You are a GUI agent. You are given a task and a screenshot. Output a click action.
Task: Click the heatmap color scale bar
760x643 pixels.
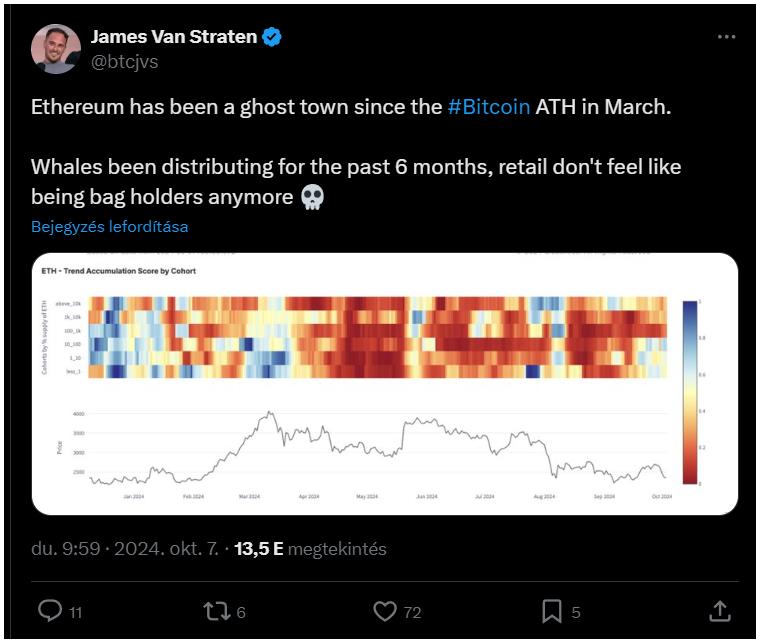pos(690,392)
